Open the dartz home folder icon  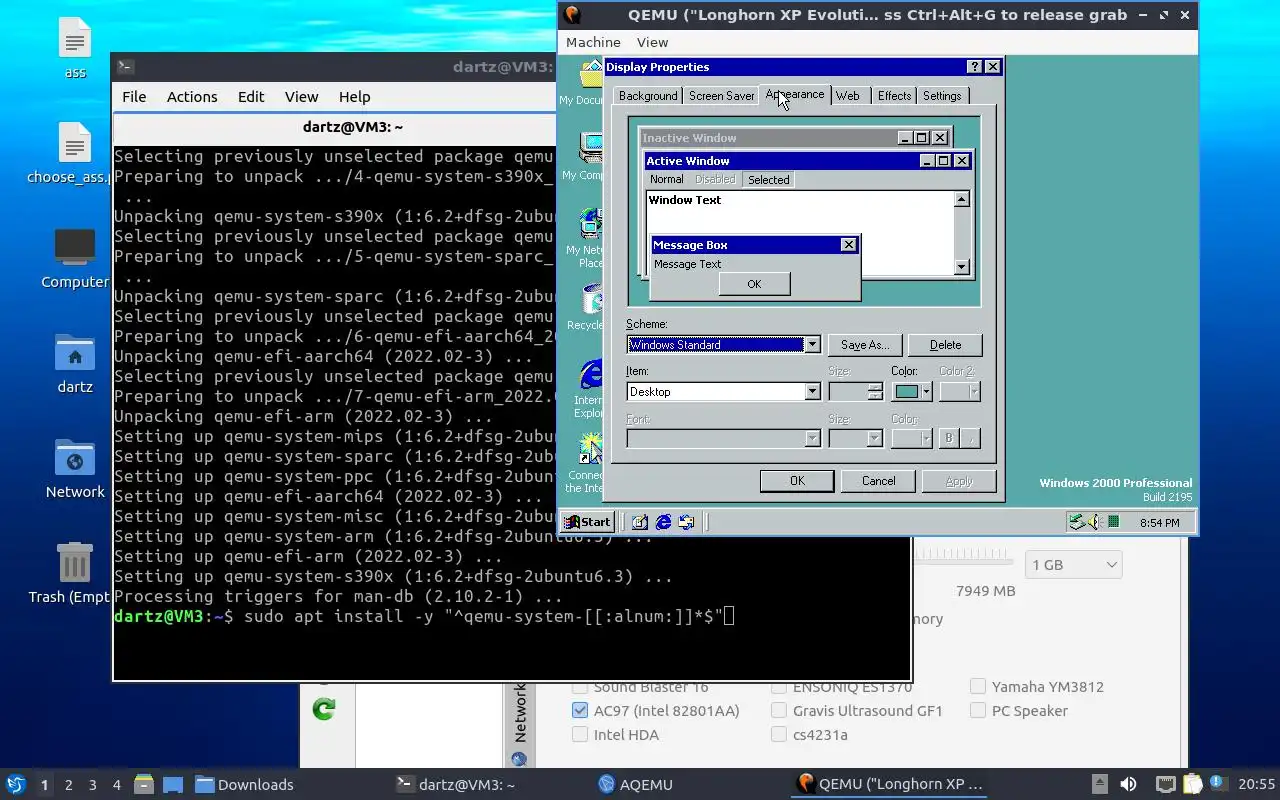(x=75, y=364)
